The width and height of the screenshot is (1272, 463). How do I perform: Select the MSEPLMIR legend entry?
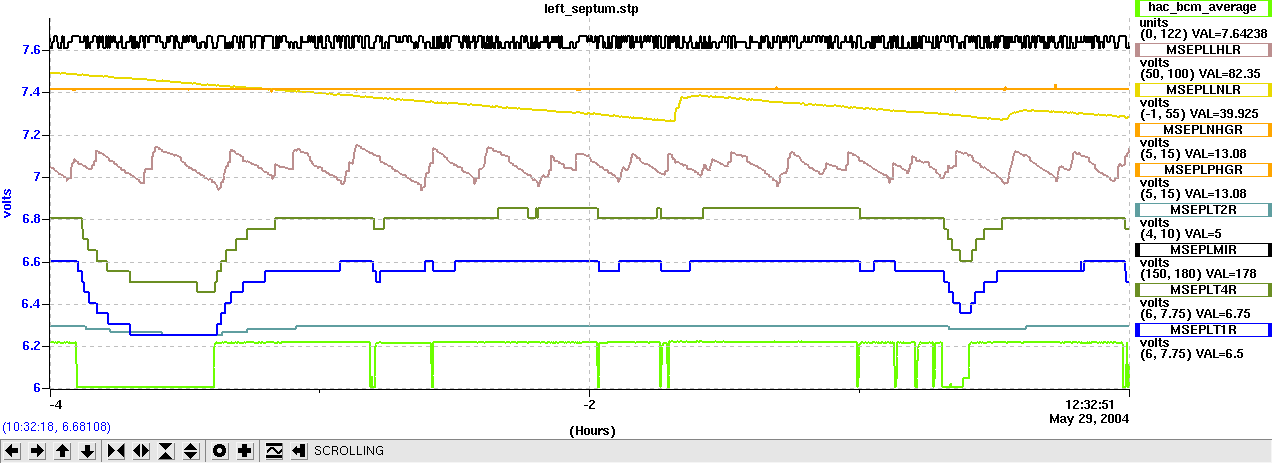tap(1205, 249)
